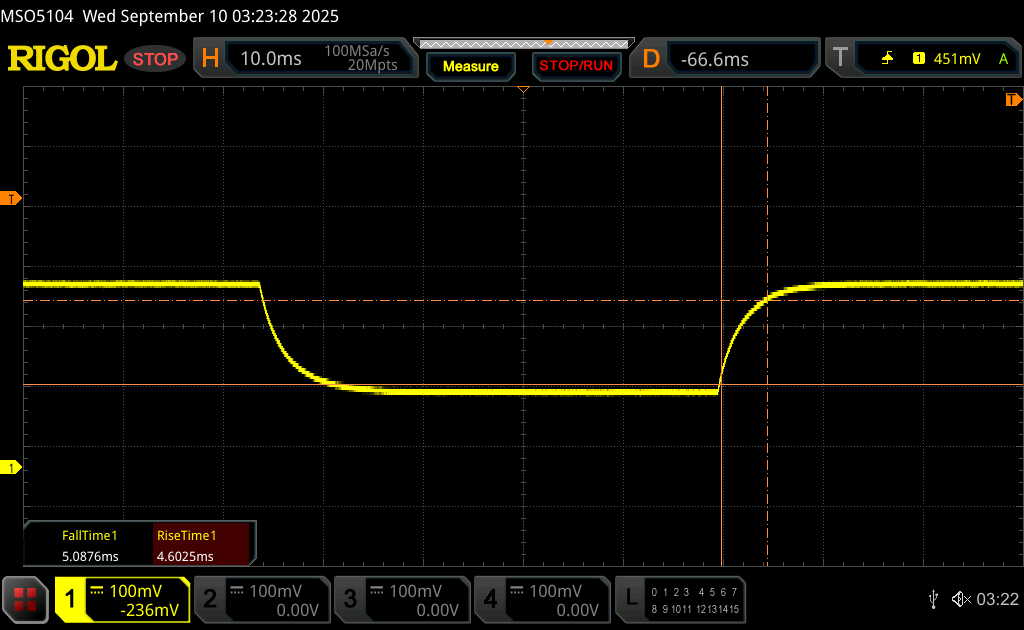
Task: Turn on channel 4 from the bottom bar
Action: tap(540, 598)
